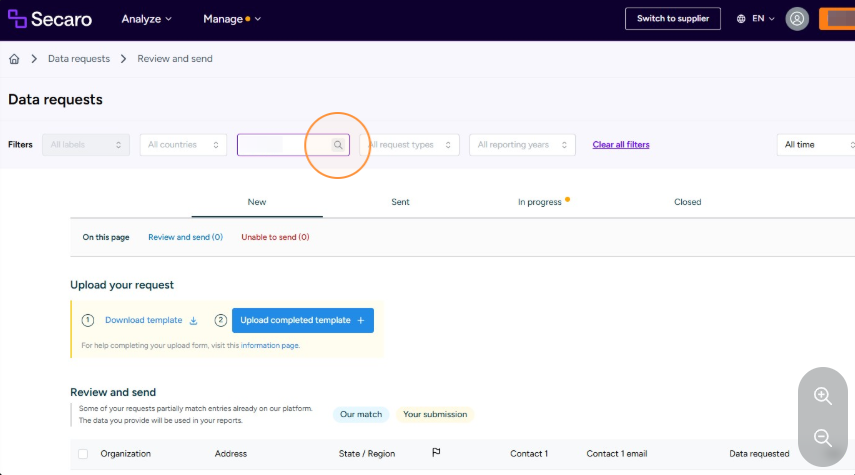This screenshot has height=475, width=855.
Task: Open the user profile avatar icon
Action: (x=797, y=19)
